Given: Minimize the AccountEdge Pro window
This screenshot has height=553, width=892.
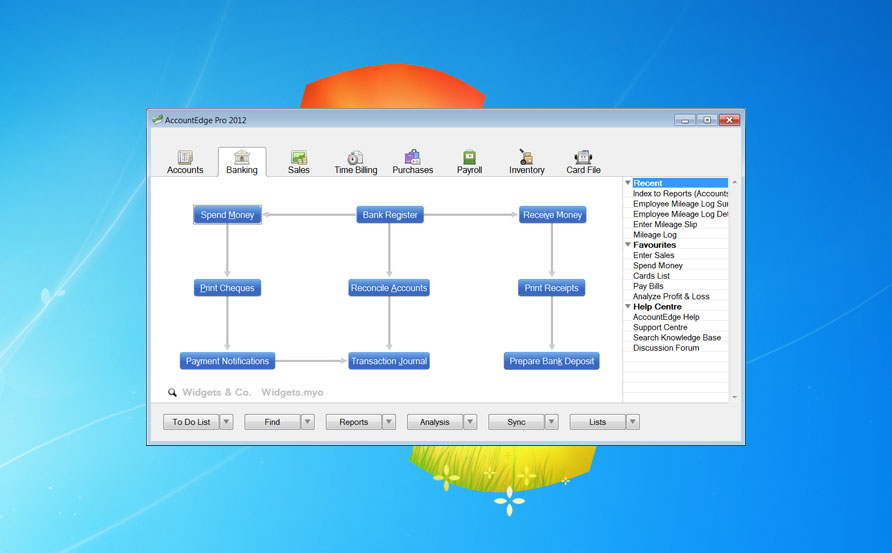Looking at the screenshot, I should coord(685,120).
